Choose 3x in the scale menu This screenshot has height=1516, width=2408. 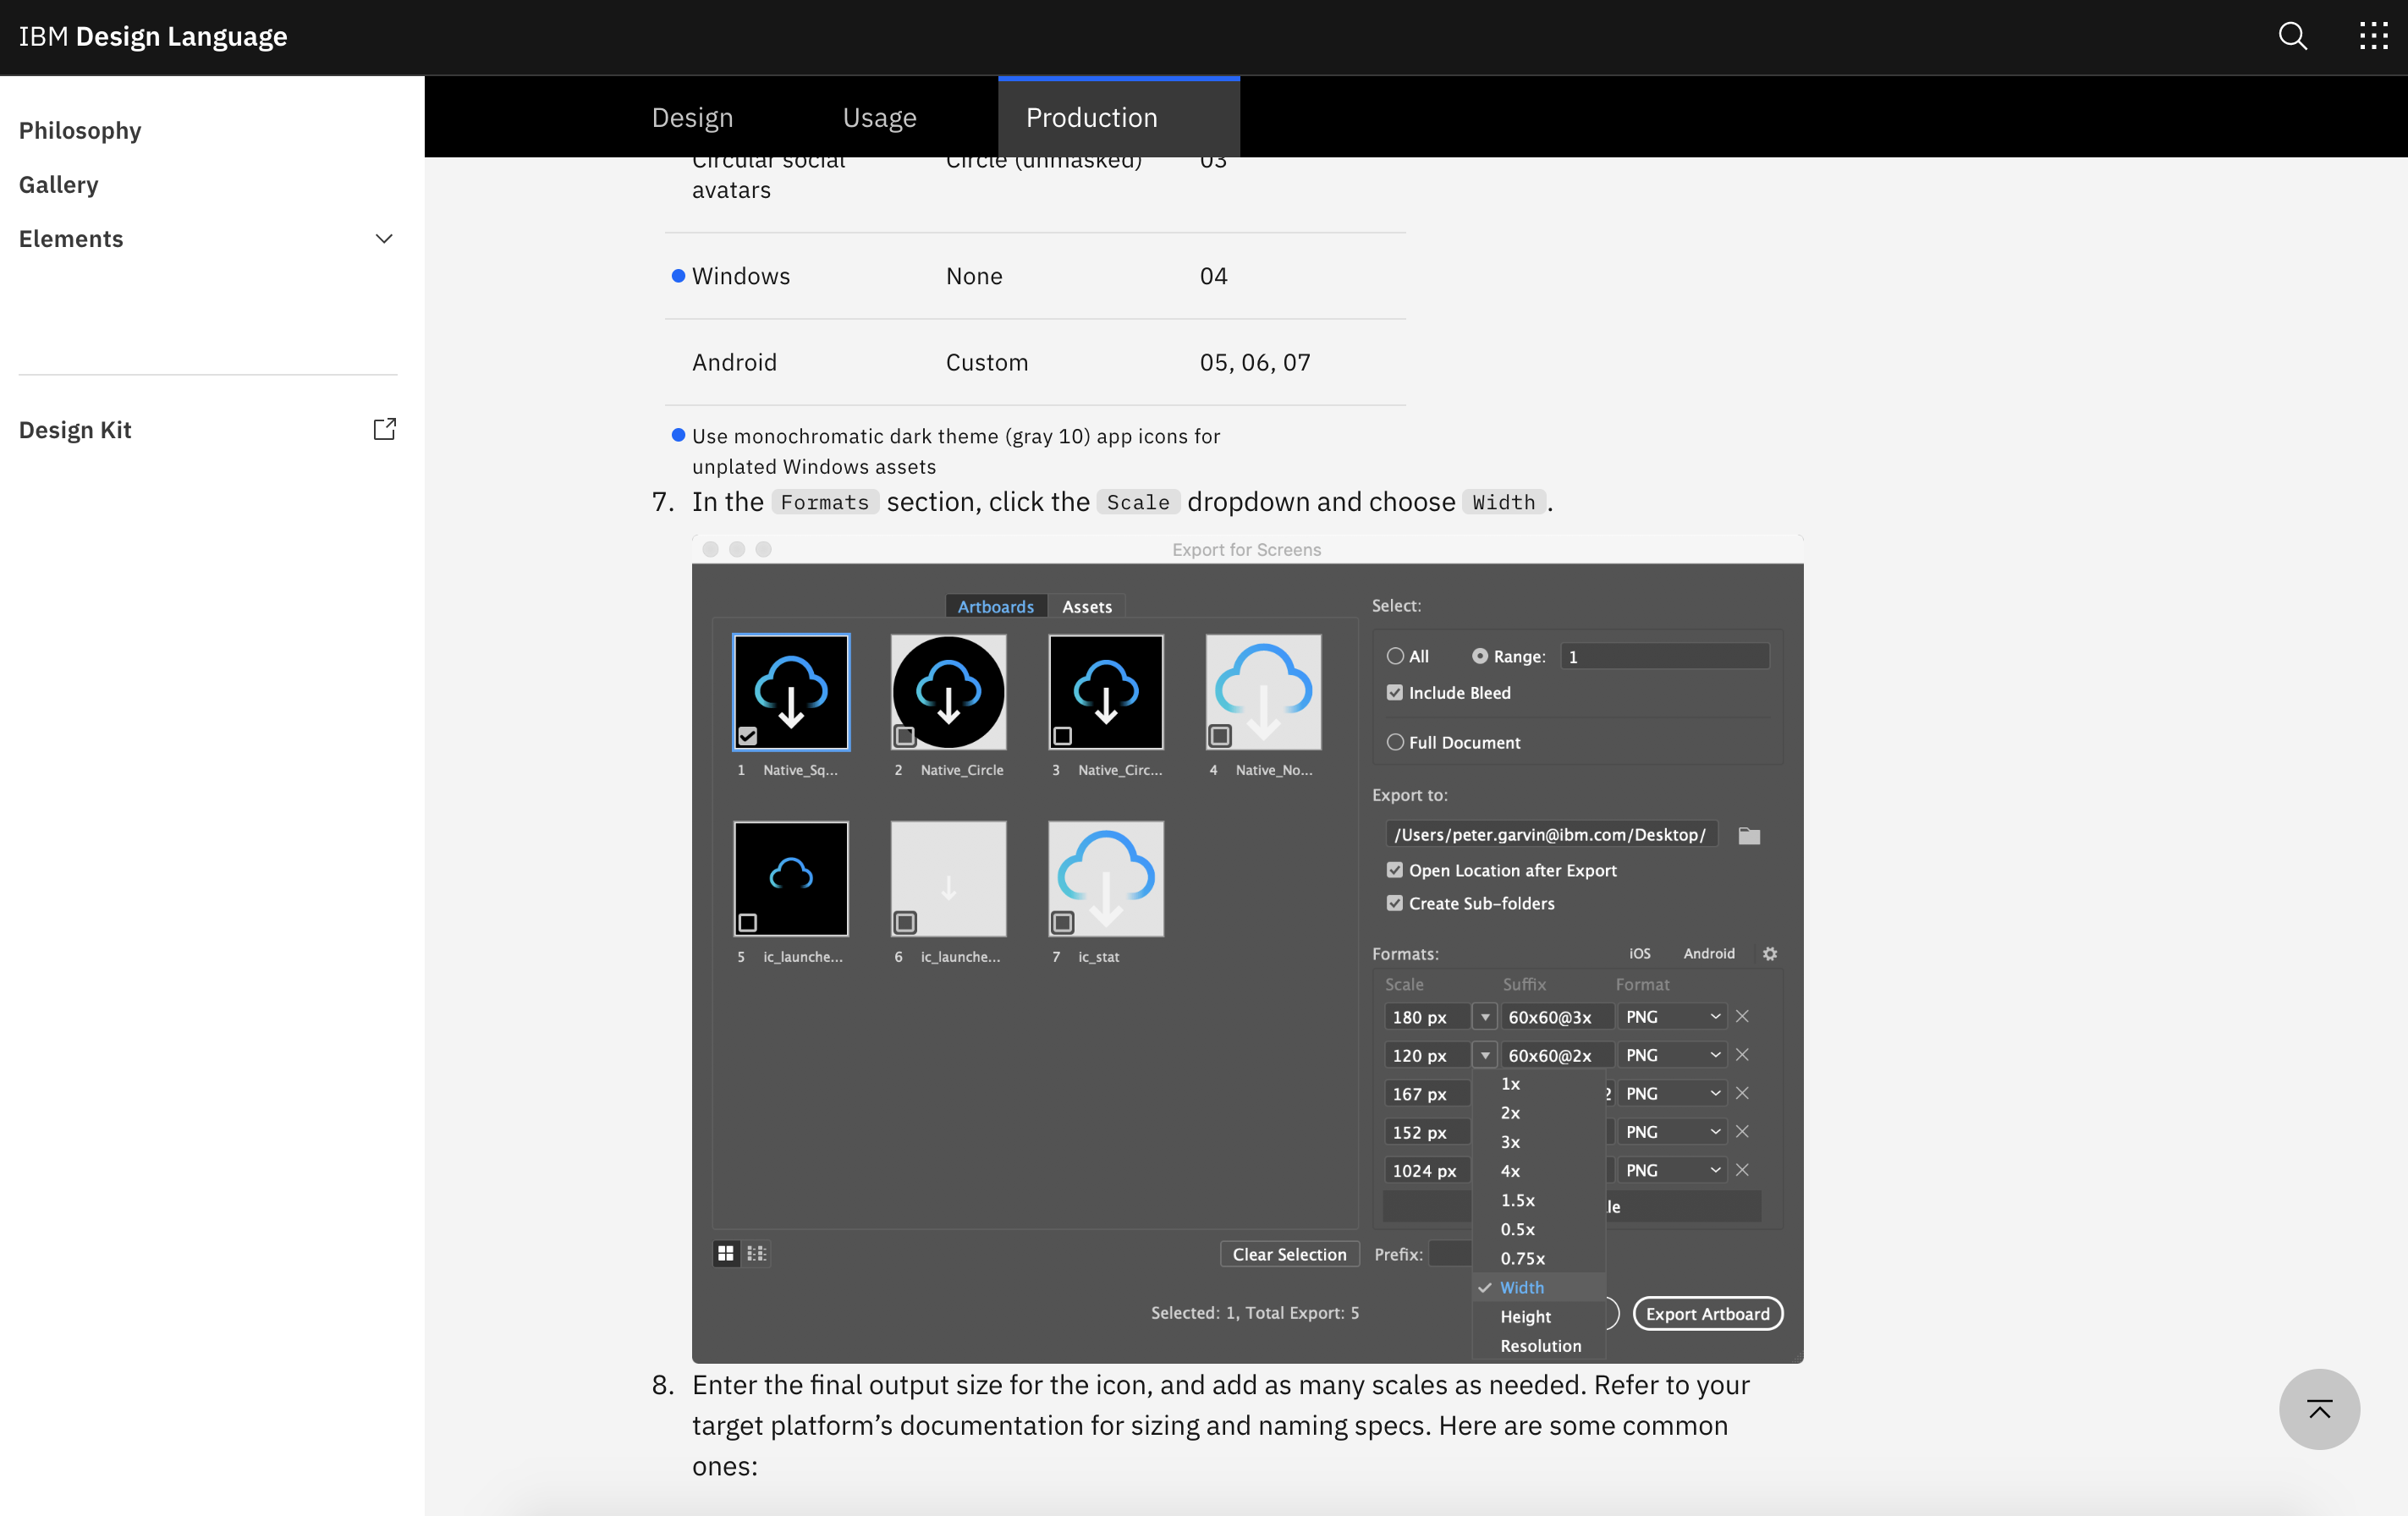(1539, 1142)
